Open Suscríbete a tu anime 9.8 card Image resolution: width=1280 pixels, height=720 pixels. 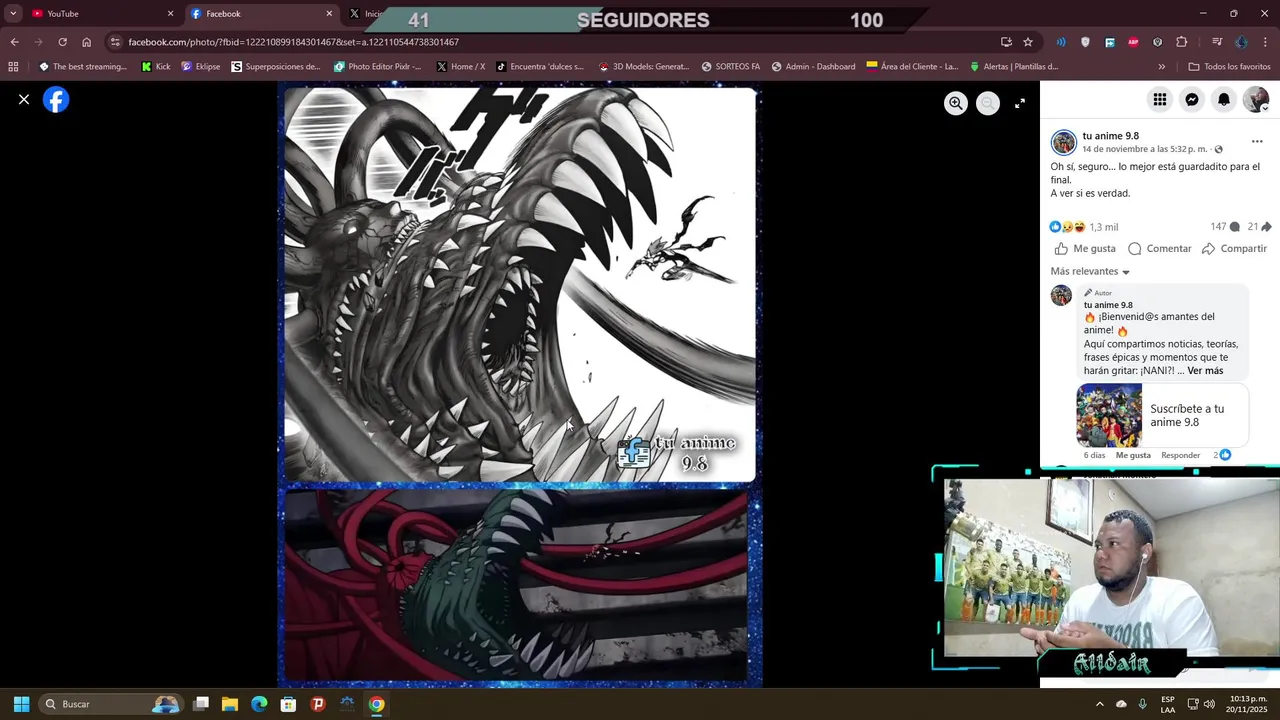[x=1162, y=415]
